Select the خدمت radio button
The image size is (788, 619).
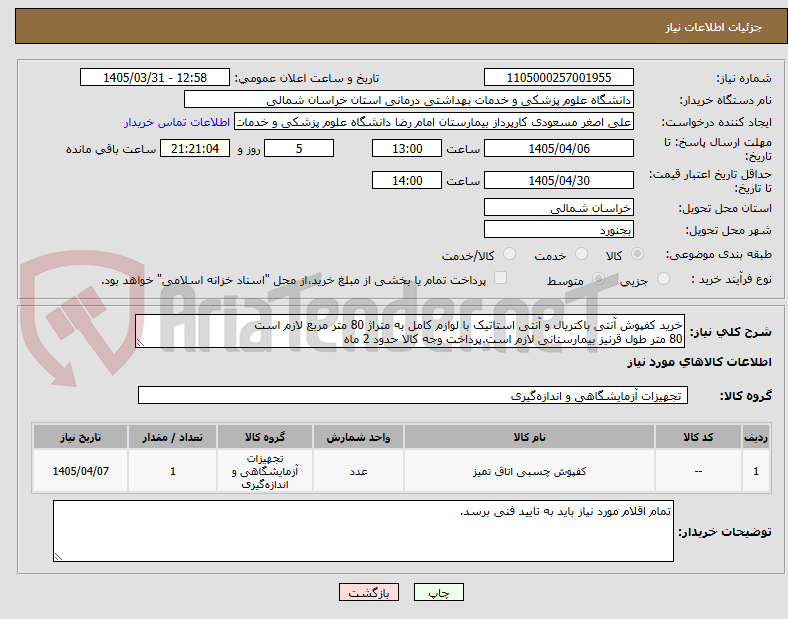point(581,254)
